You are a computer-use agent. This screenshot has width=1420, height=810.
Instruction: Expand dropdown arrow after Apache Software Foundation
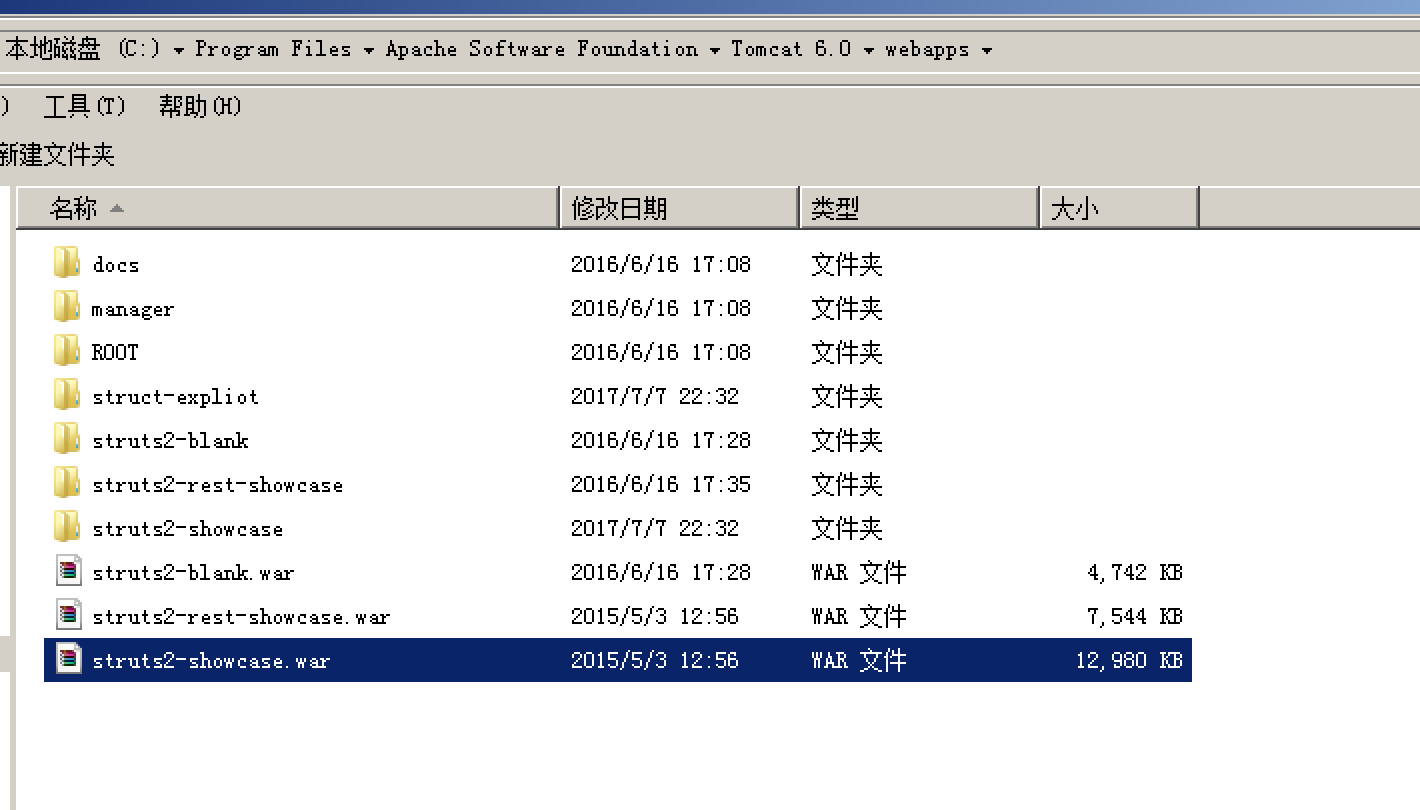point(715,50)
